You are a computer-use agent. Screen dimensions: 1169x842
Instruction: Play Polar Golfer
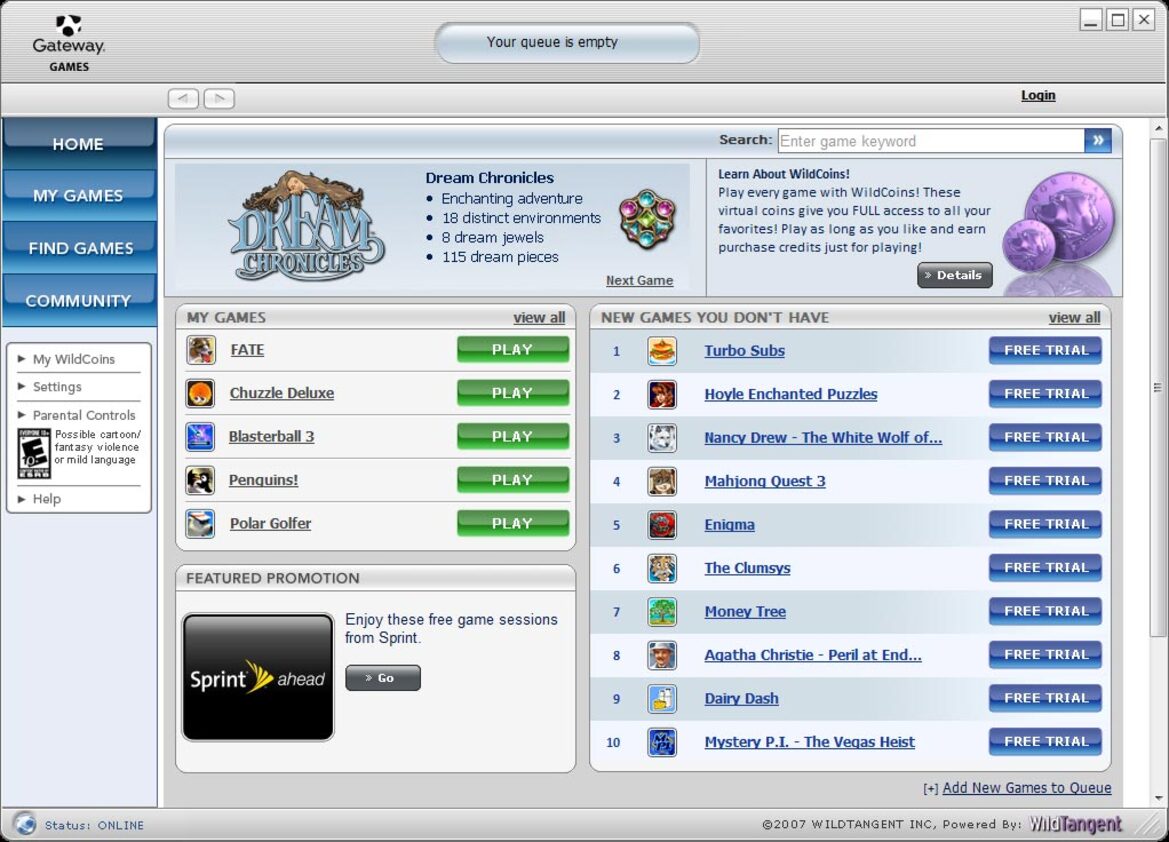click(x=513, y=524)
